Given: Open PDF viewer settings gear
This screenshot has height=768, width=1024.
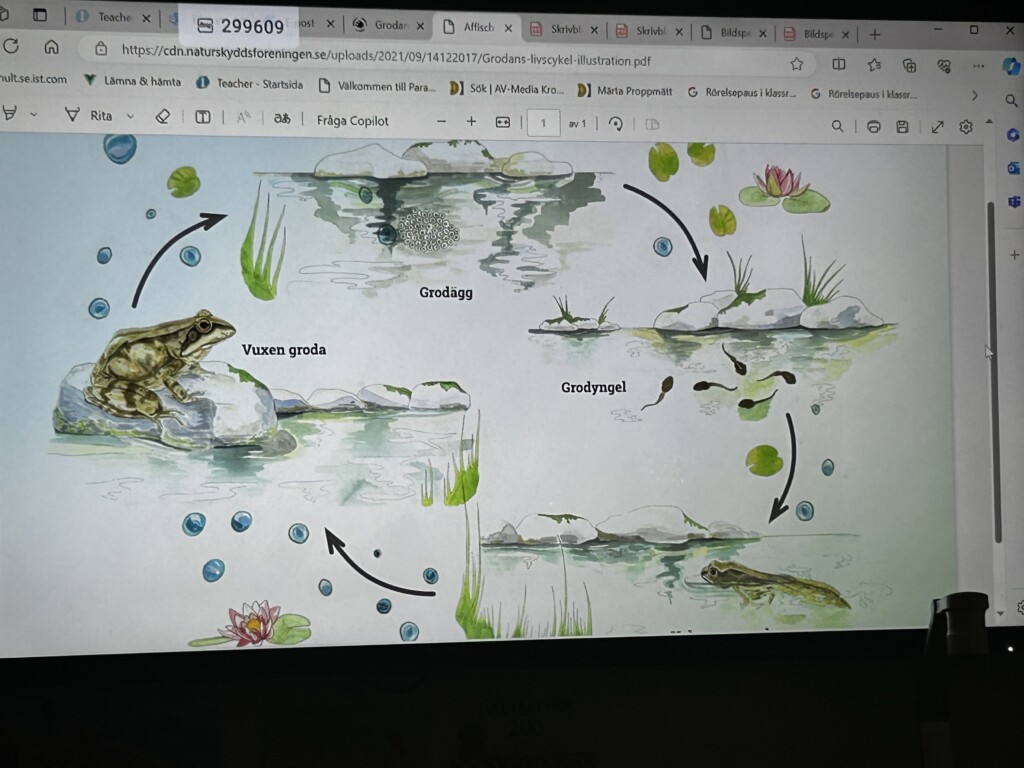Looking at the screenshot, I should click(x=966, y=127).
